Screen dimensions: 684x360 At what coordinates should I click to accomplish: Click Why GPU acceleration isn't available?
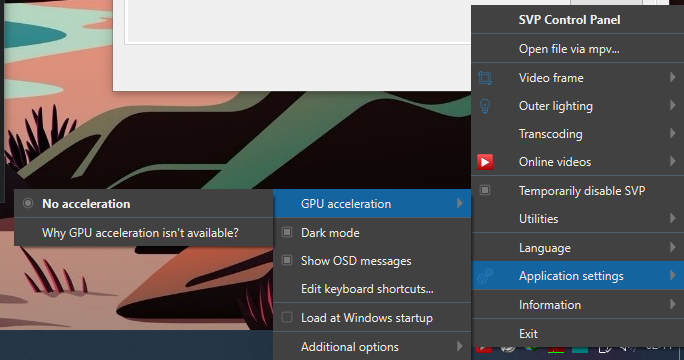(x=144, y=233)
